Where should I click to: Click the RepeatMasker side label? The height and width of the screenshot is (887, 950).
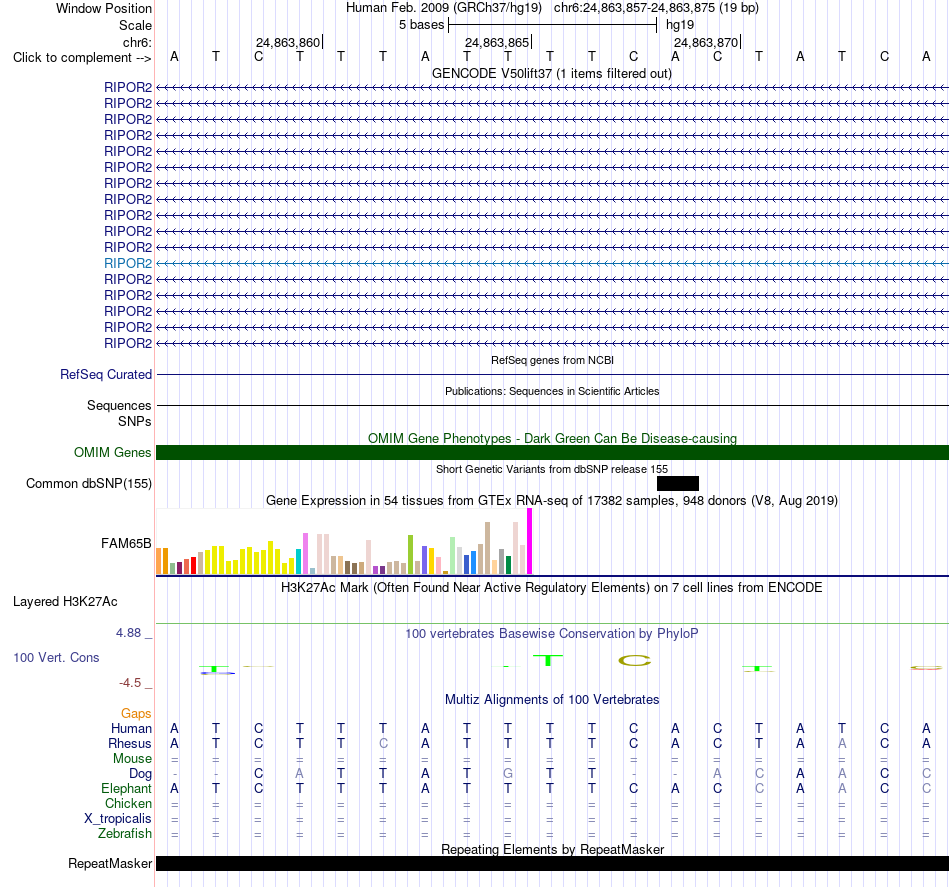click(110, 863)
